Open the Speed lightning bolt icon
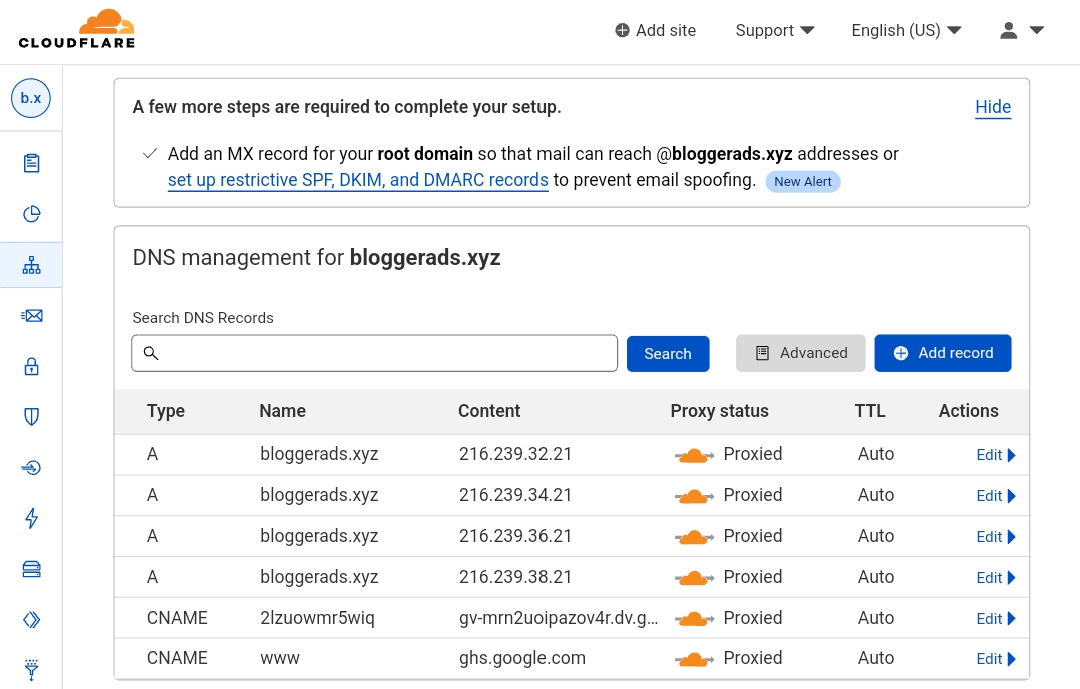This screenshot has height=689, width=1080. tap(32, 518)
